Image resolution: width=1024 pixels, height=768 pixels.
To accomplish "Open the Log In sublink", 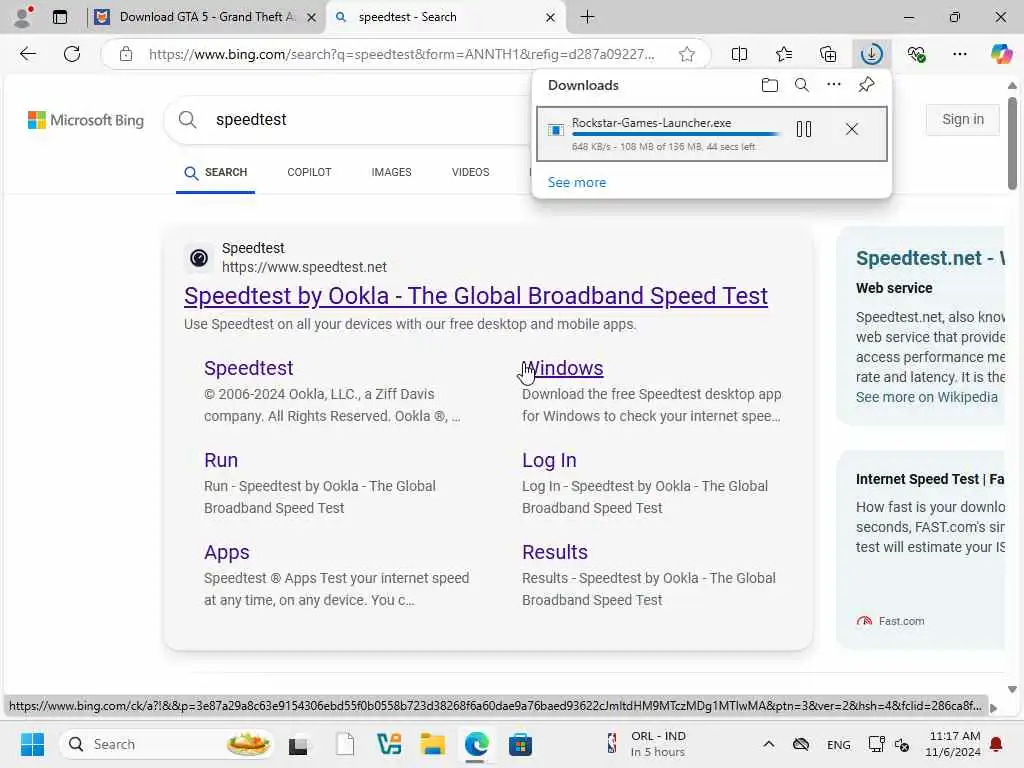I will (x=549, y=460).
